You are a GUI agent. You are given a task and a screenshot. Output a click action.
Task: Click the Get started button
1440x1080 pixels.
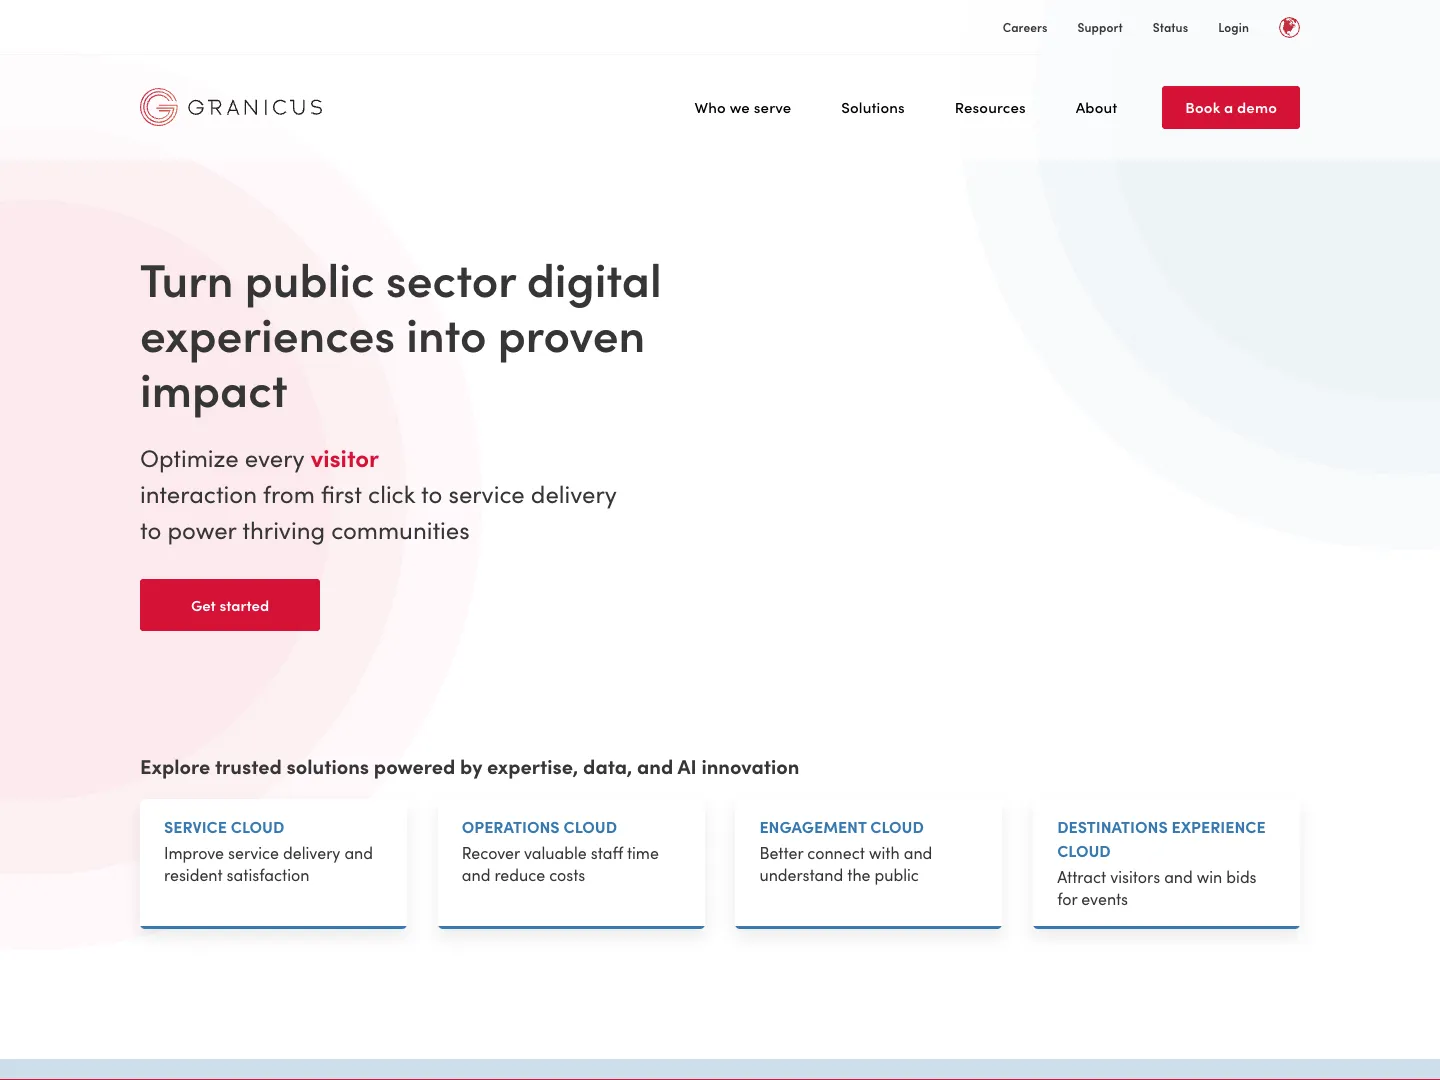point(230,605)
